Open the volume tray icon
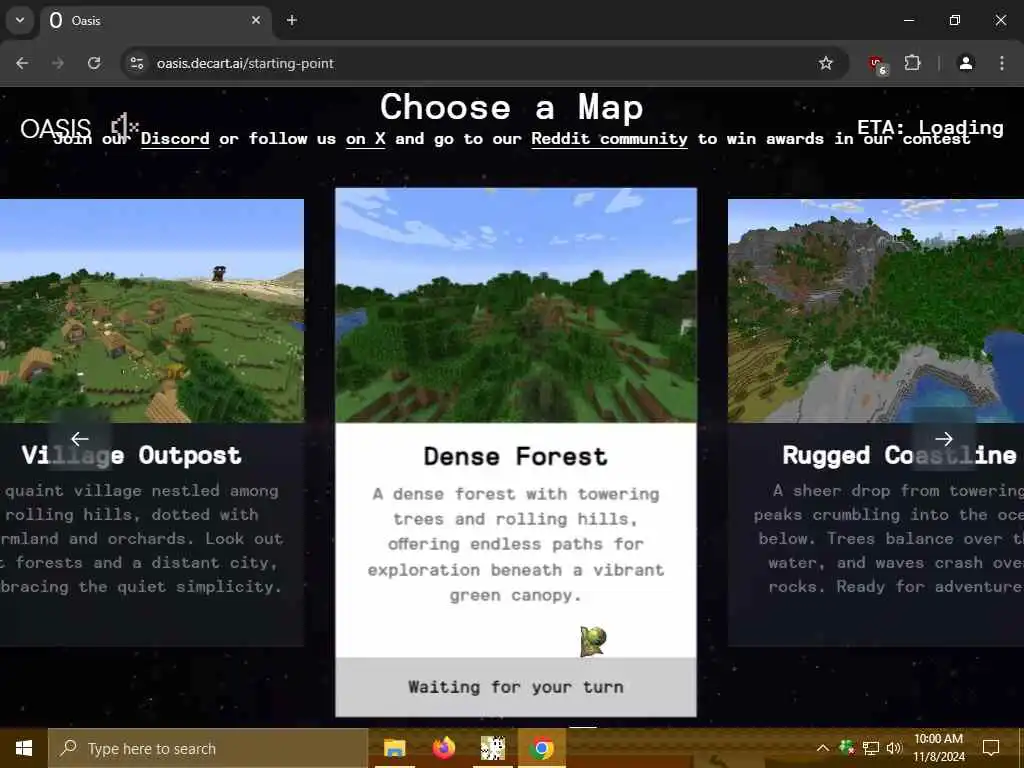This screenshot has height=768, width=1024. [x=894, y=748]
